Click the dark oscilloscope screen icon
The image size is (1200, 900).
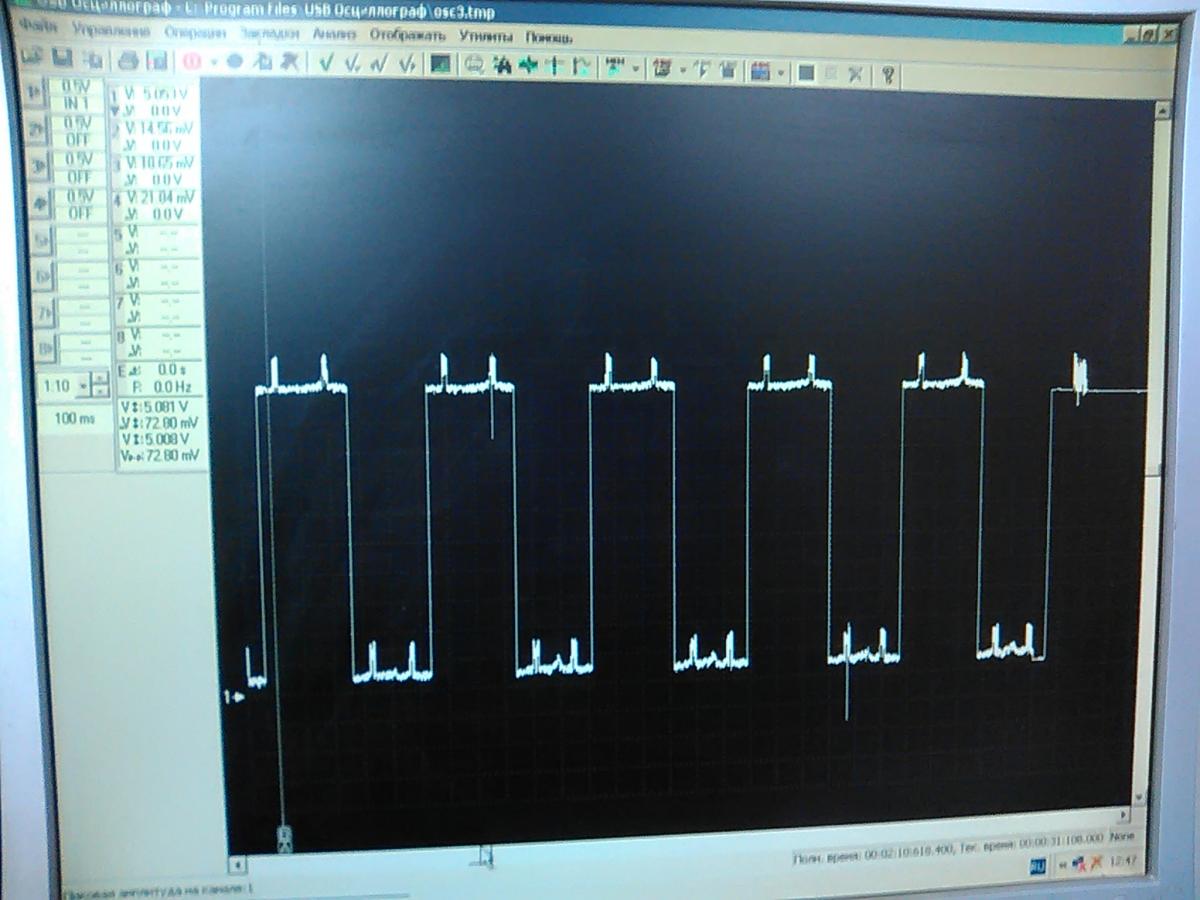pos(440,65)
